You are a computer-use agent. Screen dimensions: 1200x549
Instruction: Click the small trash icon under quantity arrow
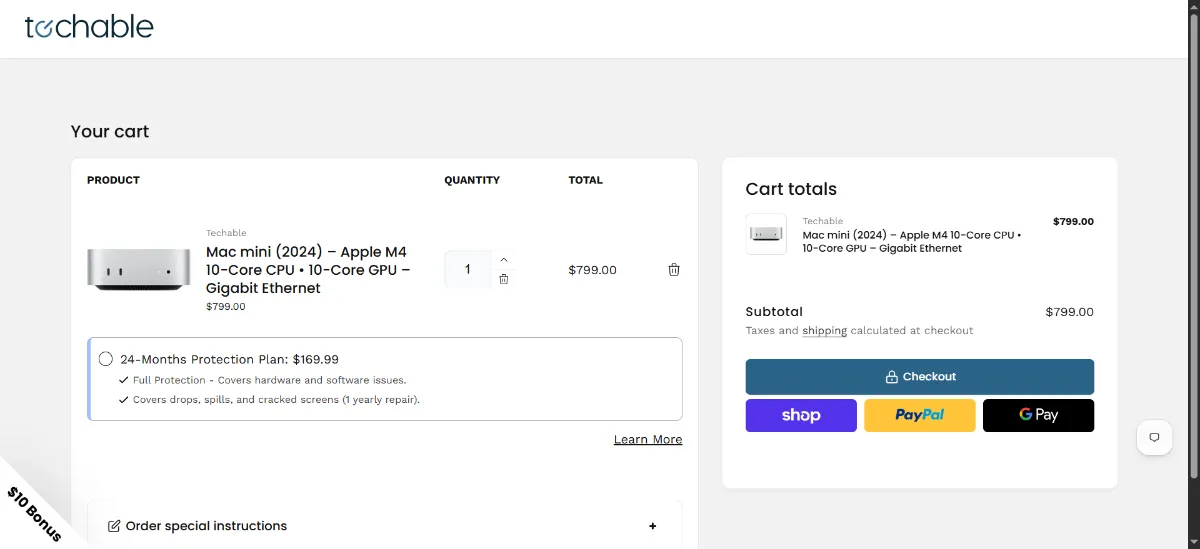(x=504, y=279)
